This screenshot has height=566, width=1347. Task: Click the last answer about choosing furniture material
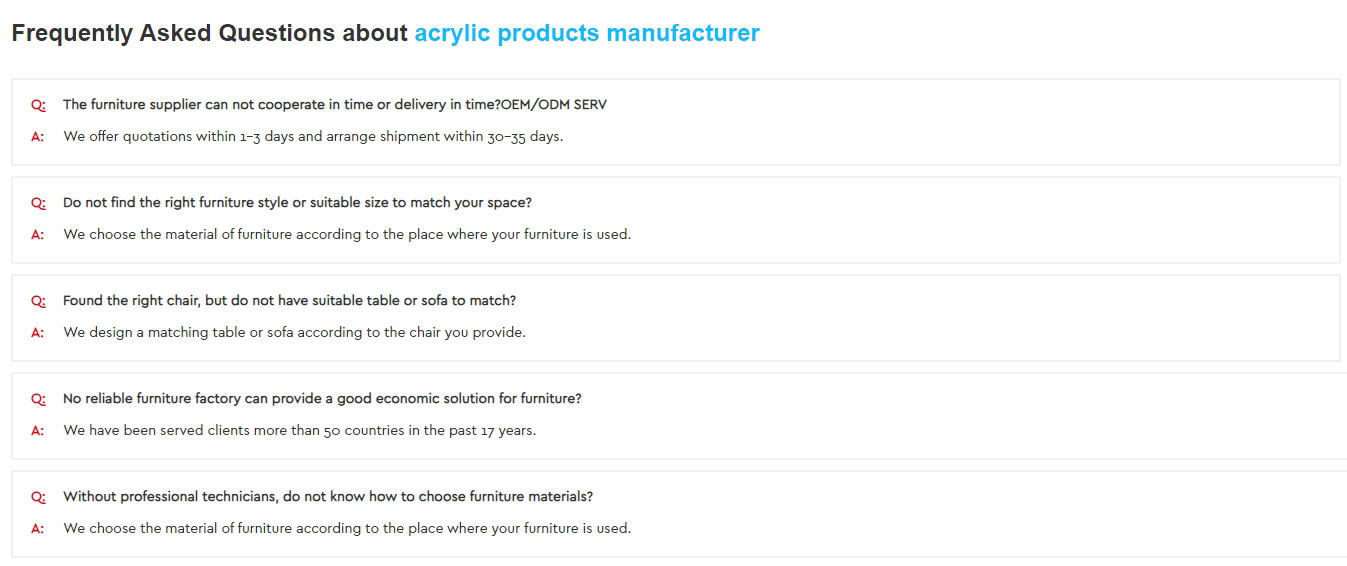(347, 528)
